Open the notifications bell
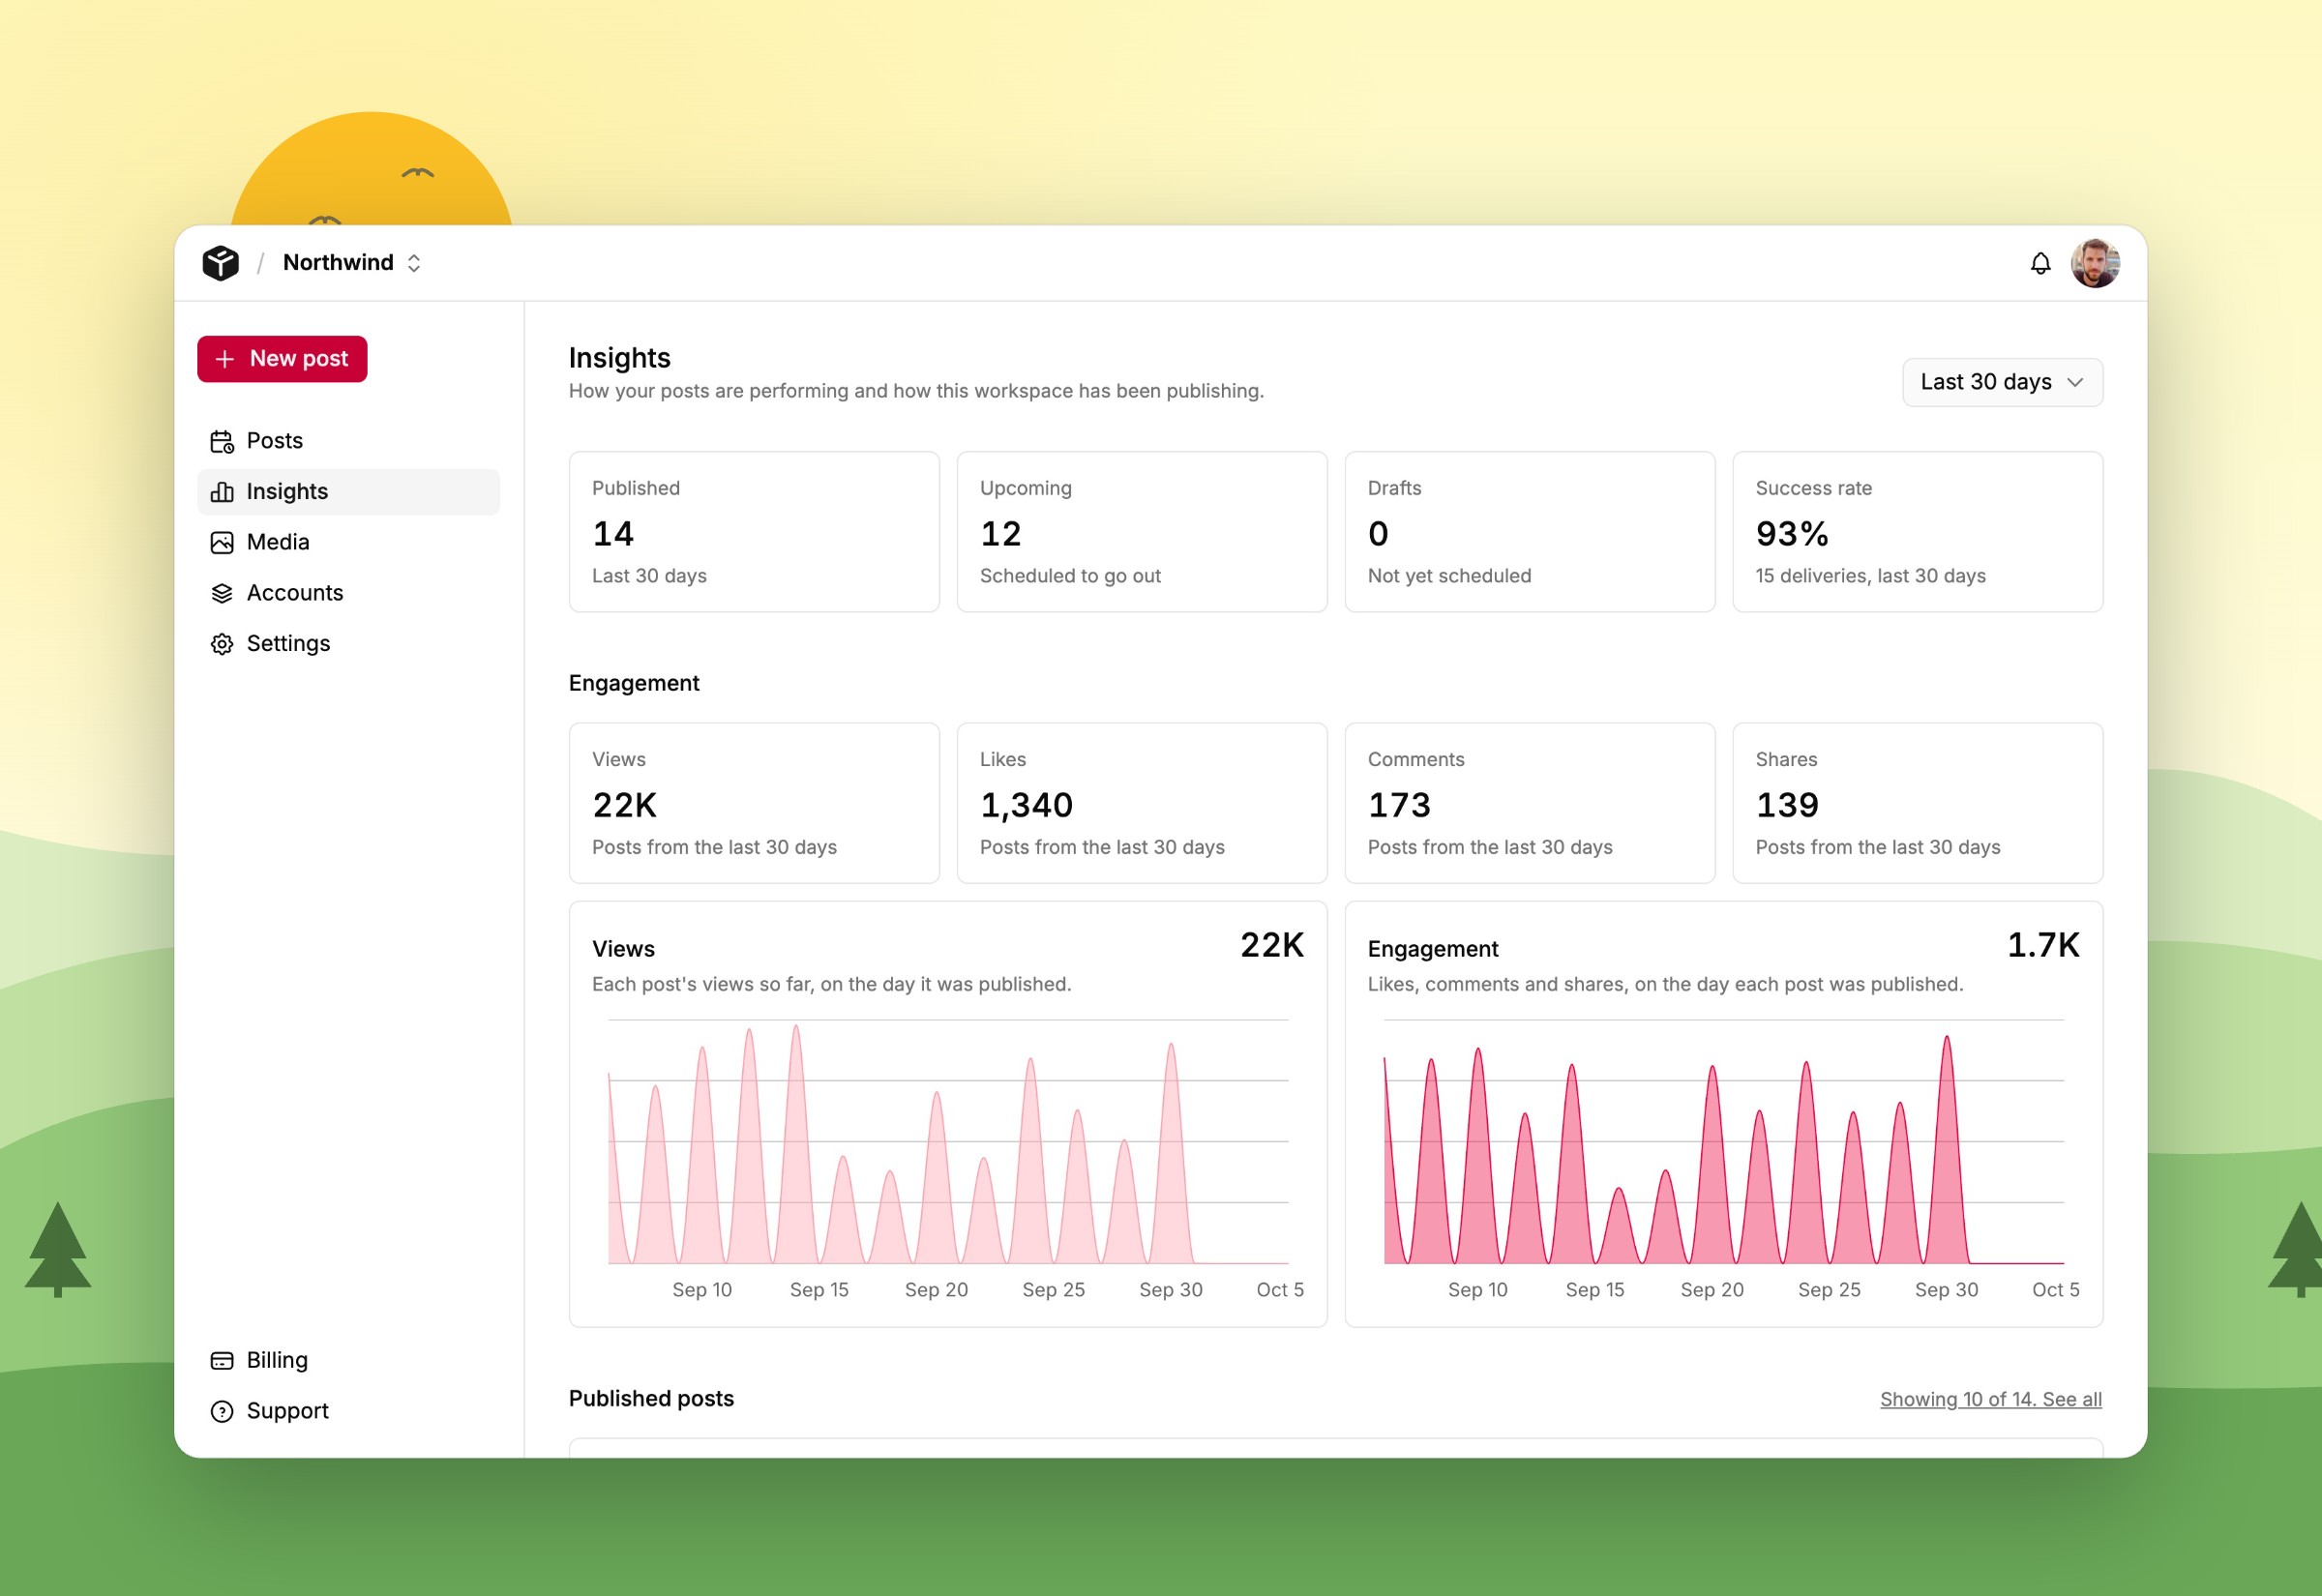2322x1596 pixels. (x=2040, y=263)
